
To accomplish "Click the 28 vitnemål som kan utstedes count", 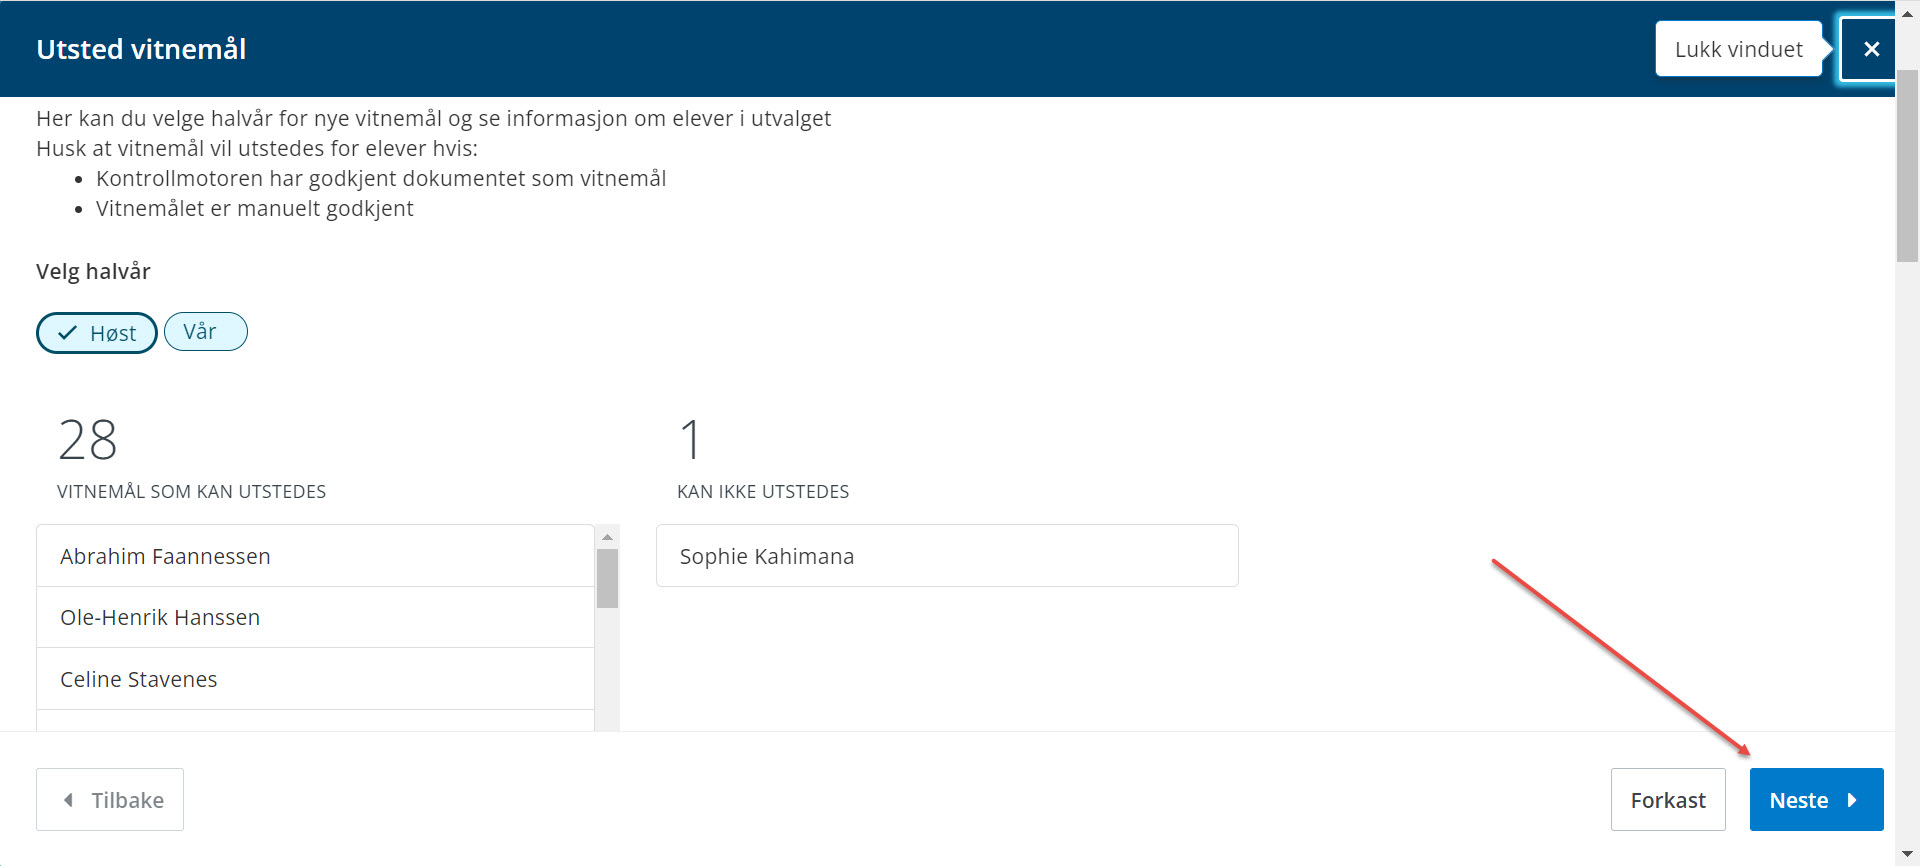I will 88,440.
